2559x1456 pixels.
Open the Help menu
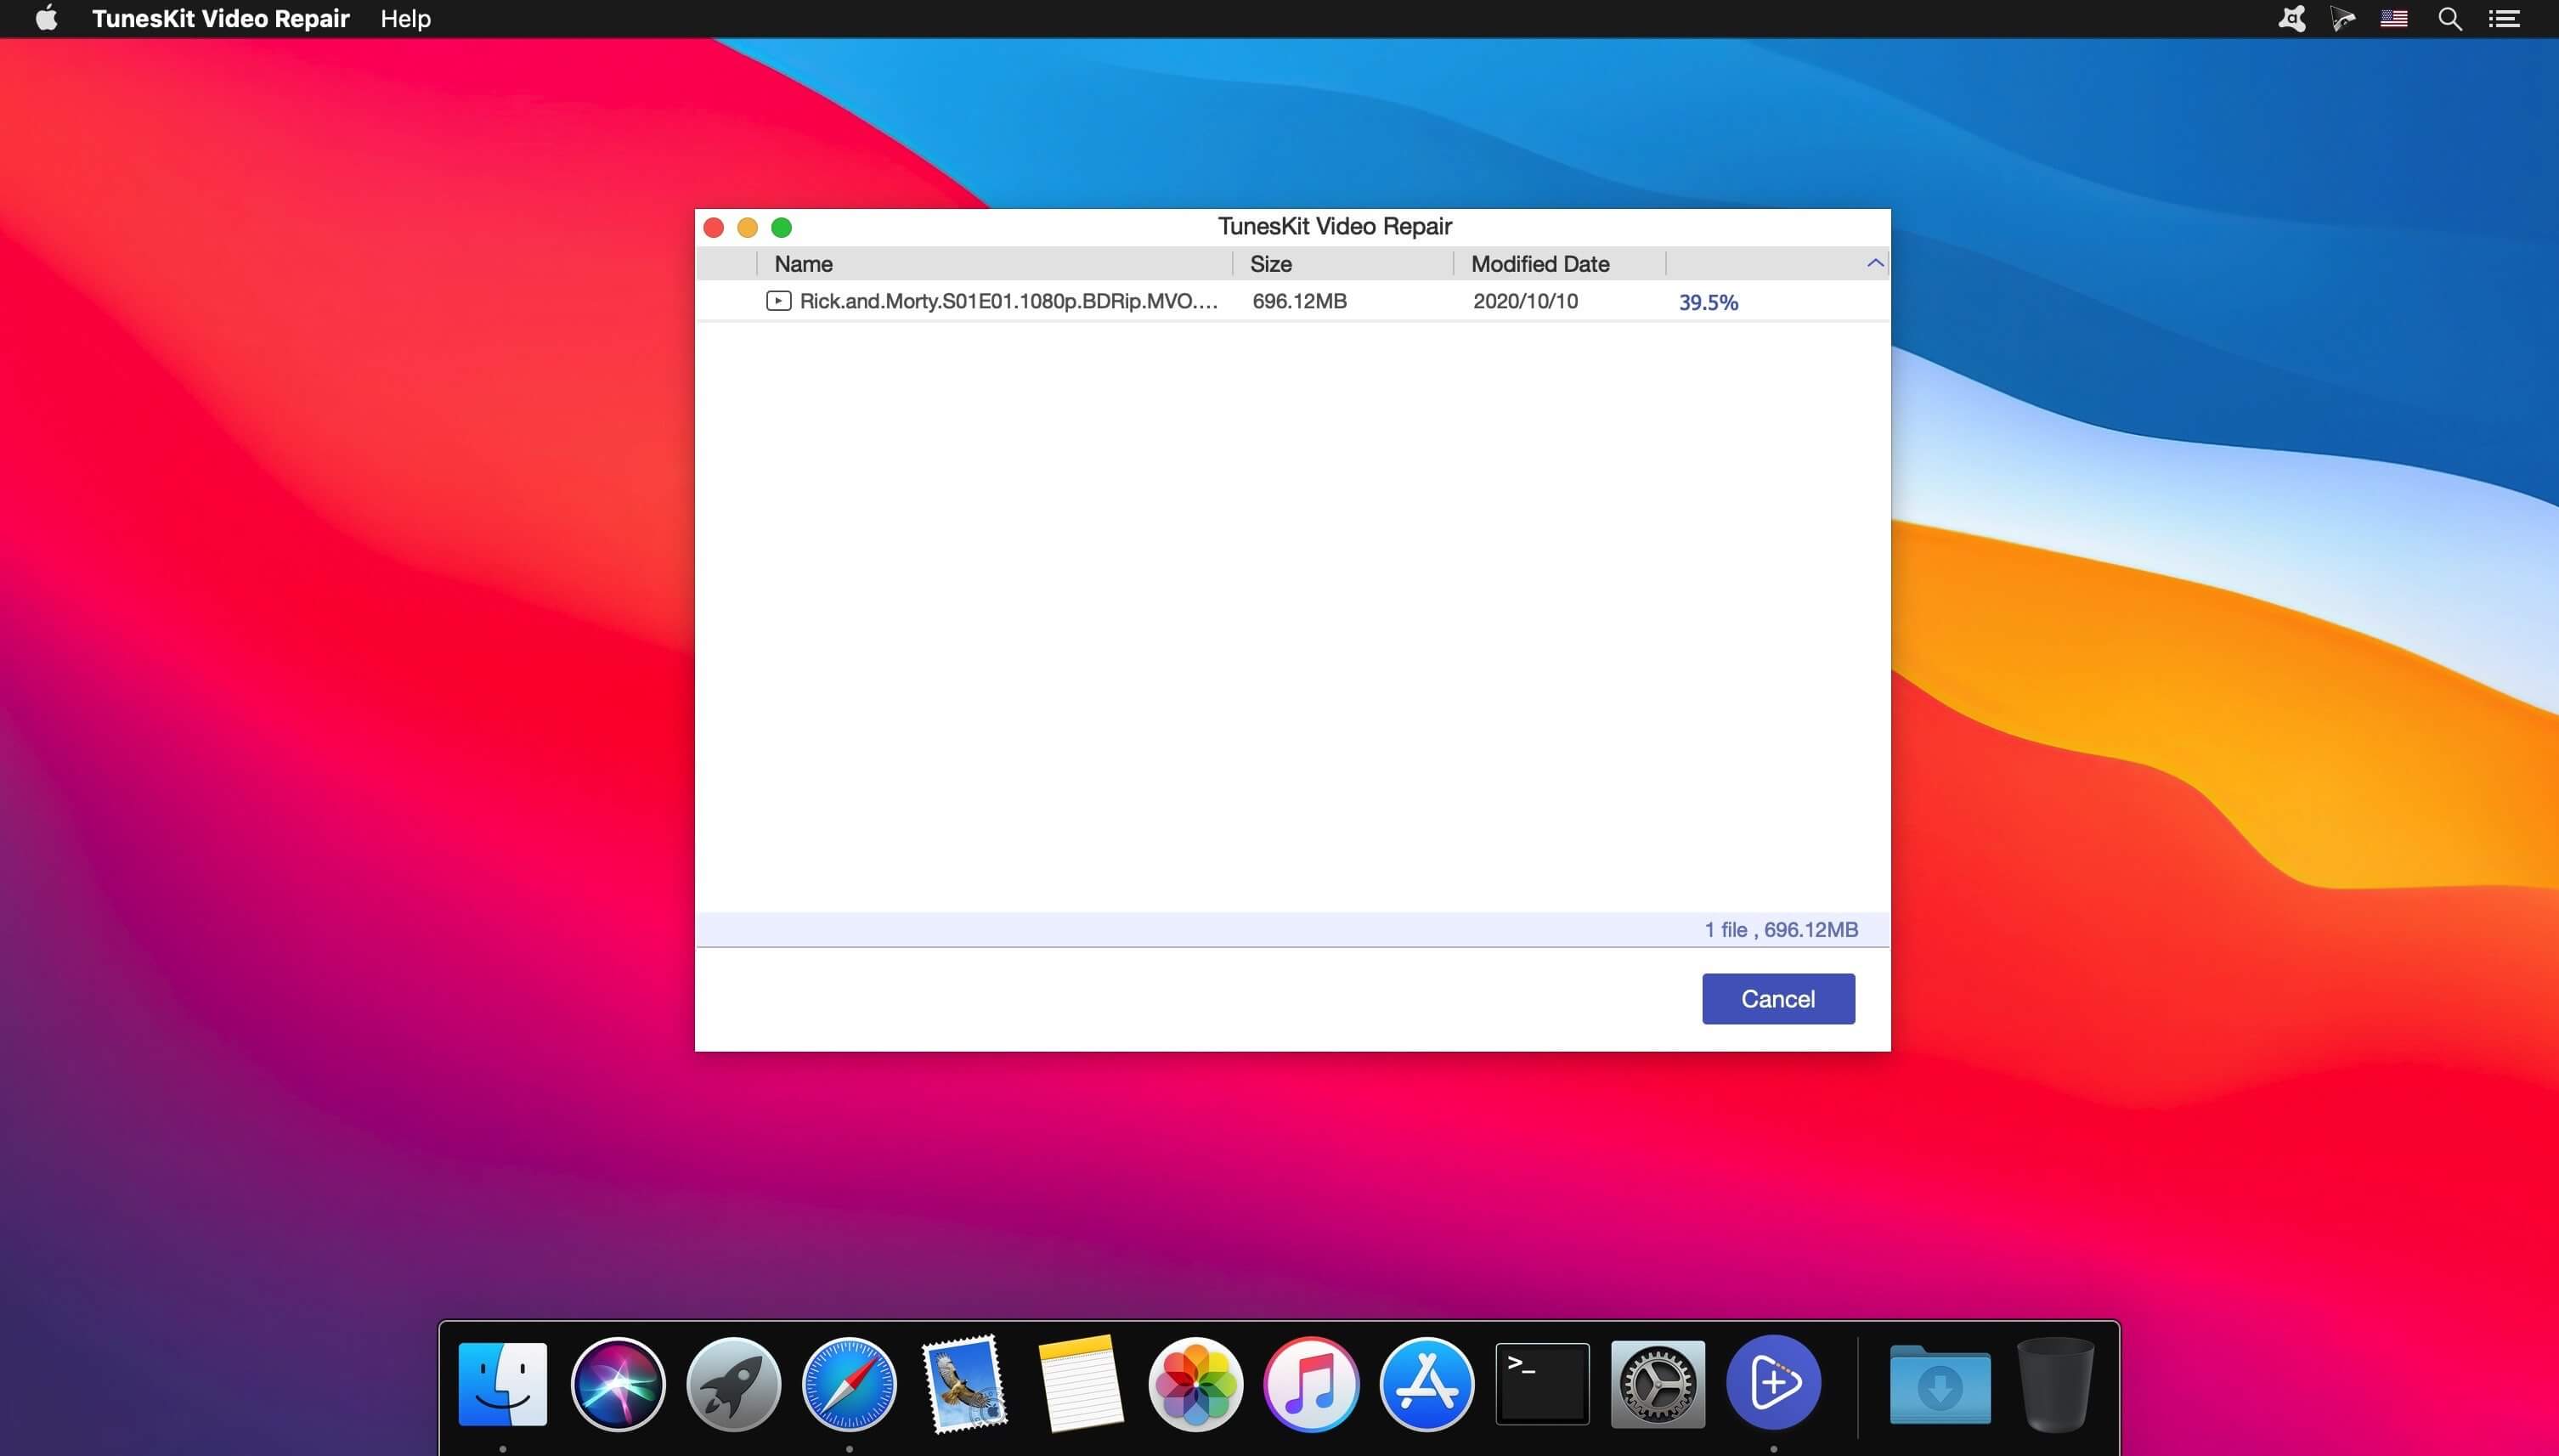pyautogui.click(x=405, y=19)
